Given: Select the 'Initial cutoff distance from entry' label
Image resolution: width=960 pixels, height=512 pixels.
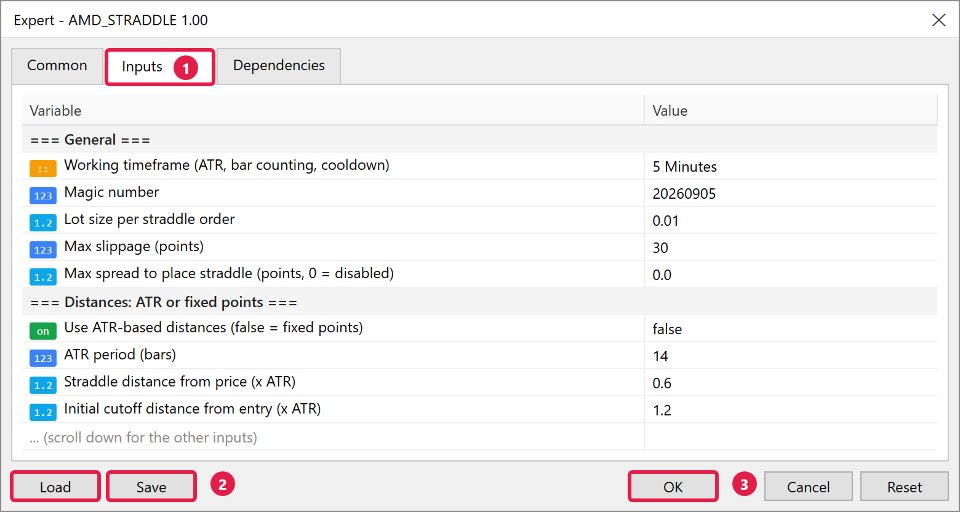Looking at the screenshot, I should pos(192,408).
